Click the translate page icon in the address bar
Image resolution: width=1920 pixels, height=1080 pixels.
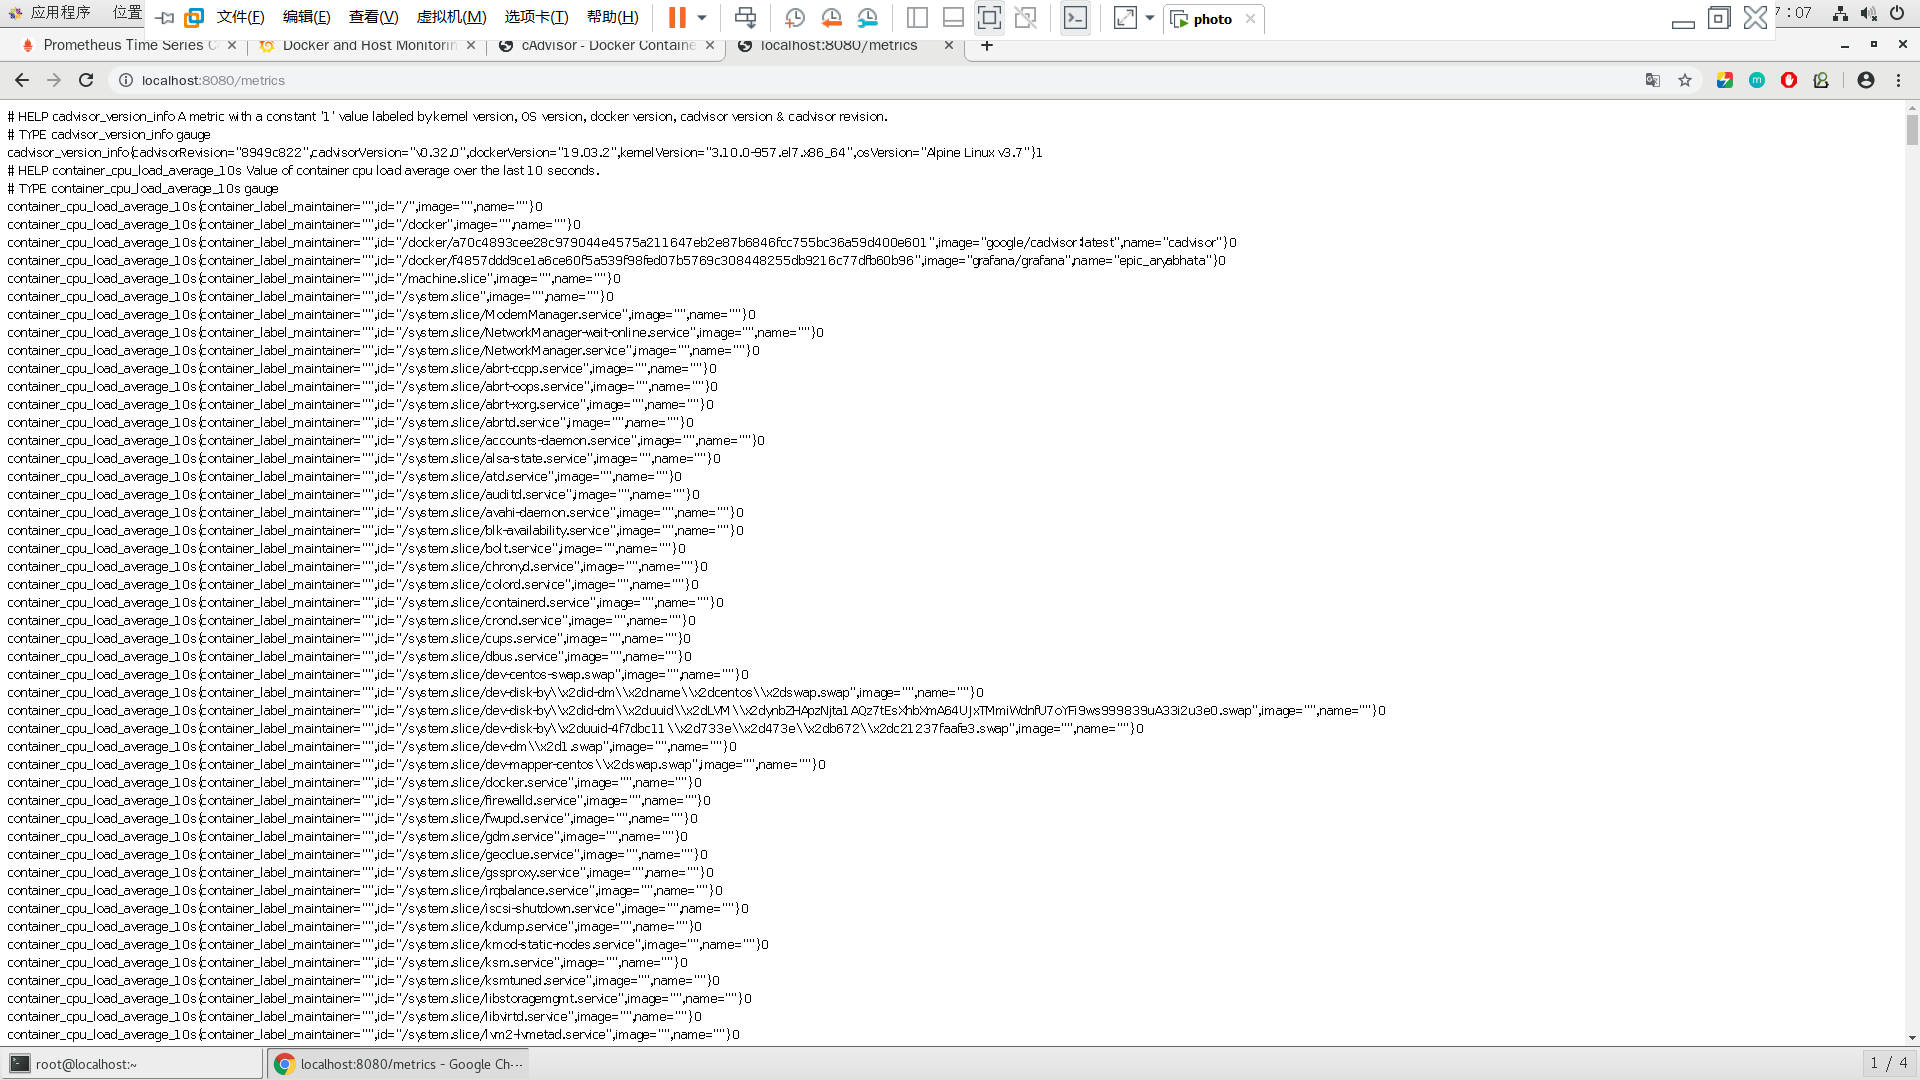(x=1653, y=80)
